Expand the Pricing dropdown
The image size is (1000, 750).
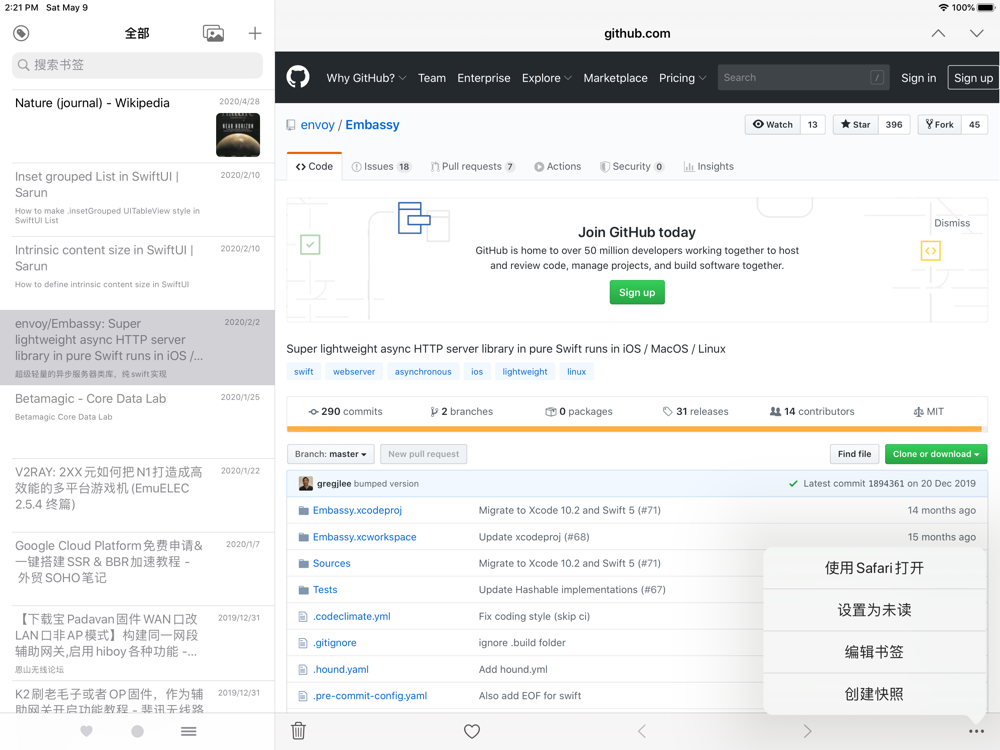(x=682, y=78)
